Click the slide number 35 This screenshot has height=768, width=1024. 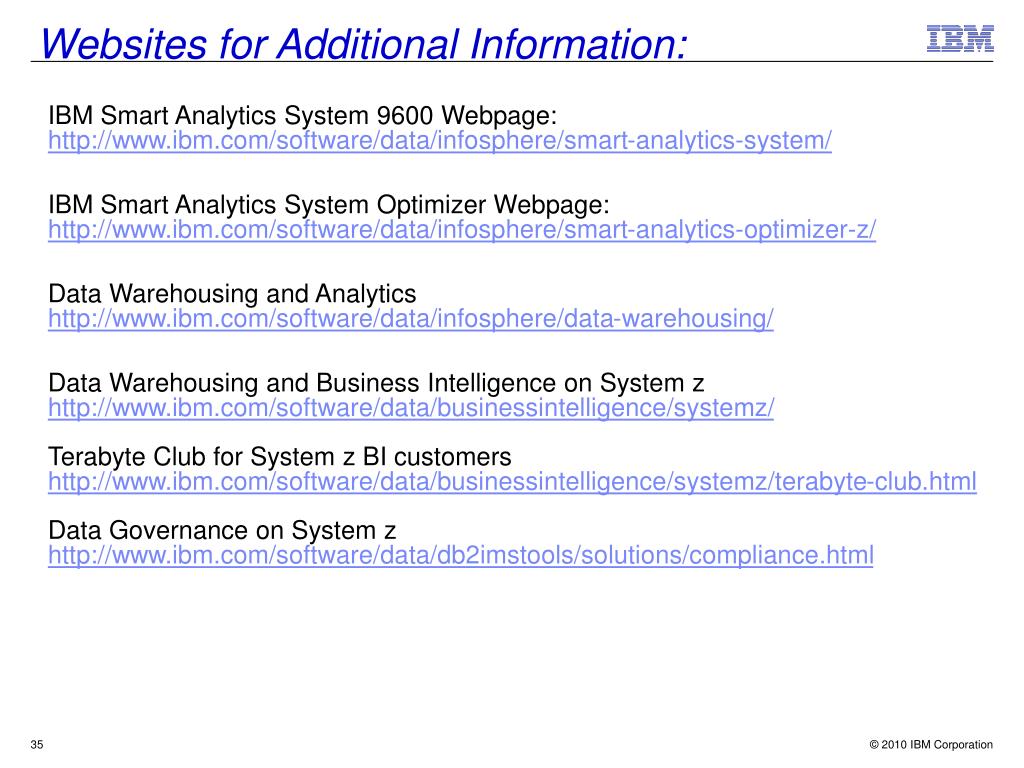pyautogui.click(x=37, y=744)
